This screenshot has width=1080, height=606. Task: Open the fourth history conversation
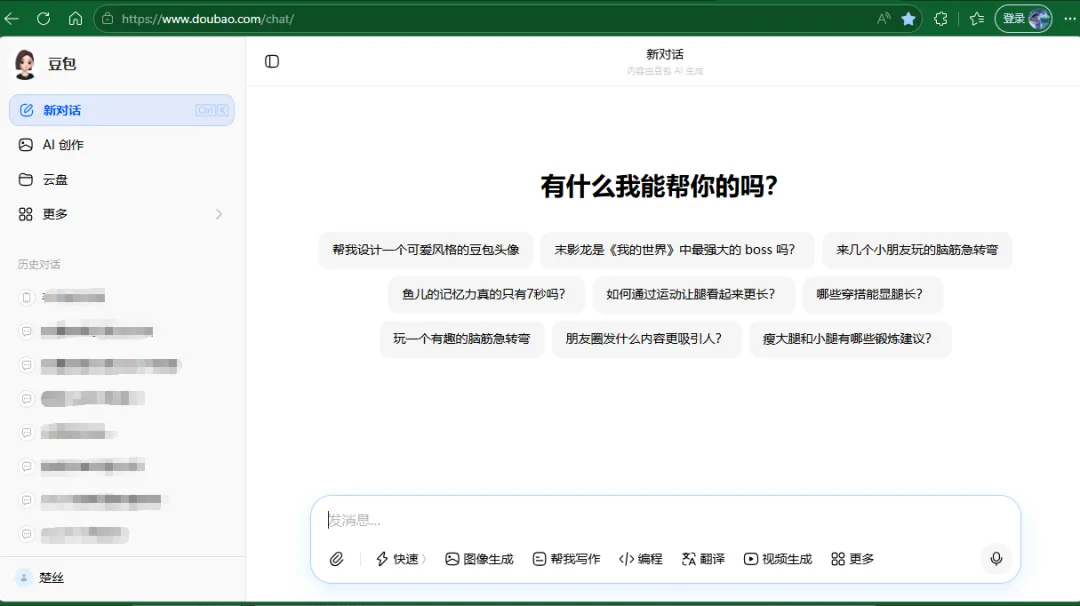[x=122, y=399]
